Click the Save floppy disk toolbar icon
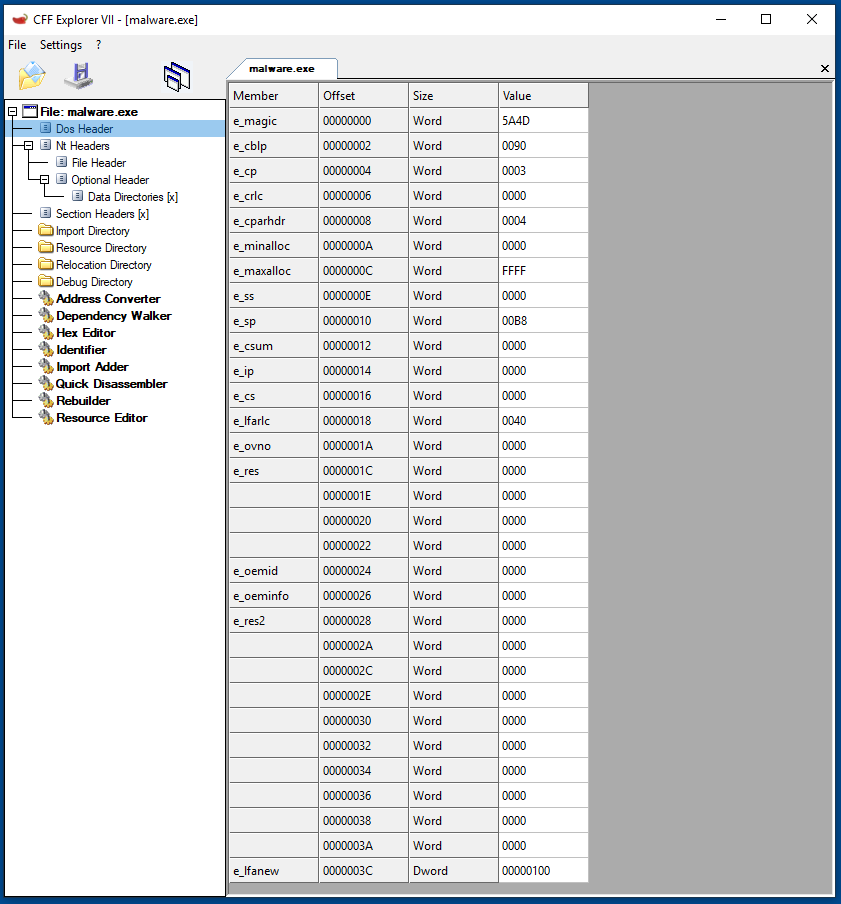Viewport: 841px width, 904px height. pyautogui.click(x=78, y=76)
